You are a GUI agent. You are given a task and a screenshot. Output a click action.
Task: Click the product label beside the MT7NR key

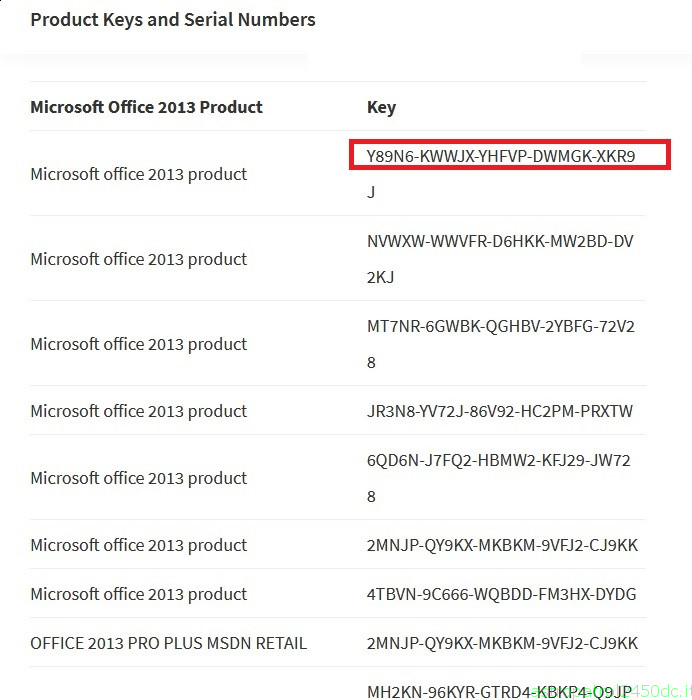[x=138, y=344]
